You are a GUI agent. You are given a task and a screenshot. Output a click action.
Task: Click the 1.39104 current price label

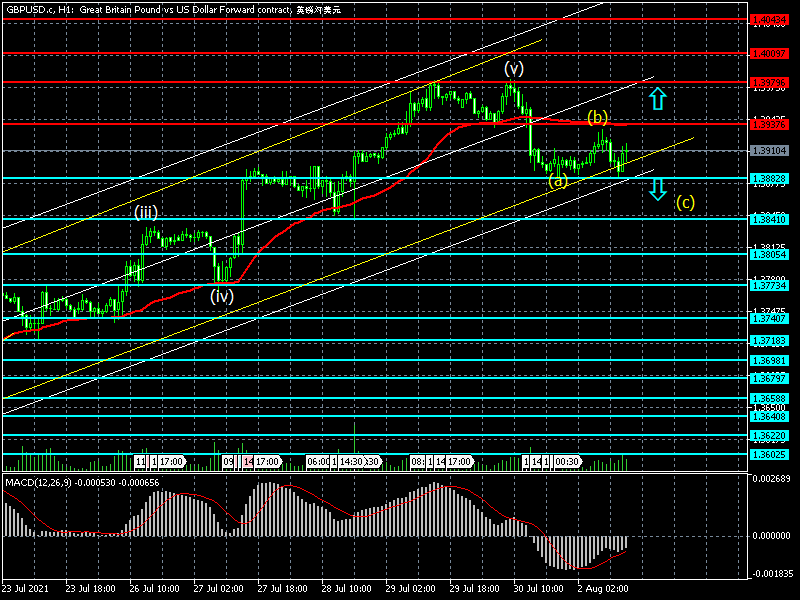coord(769,151)
